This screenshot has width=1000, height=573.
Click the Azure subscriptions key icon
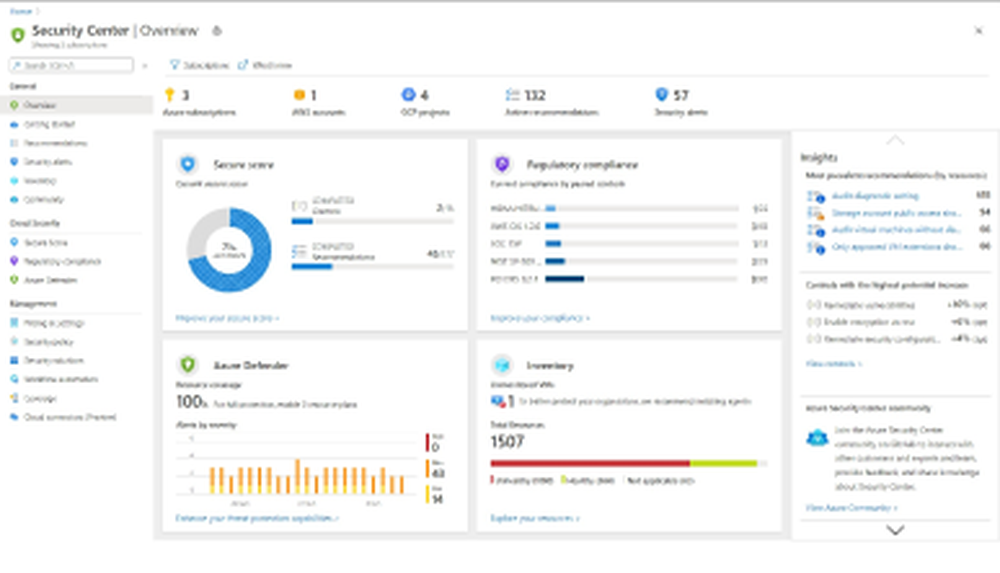coord(170,95)
